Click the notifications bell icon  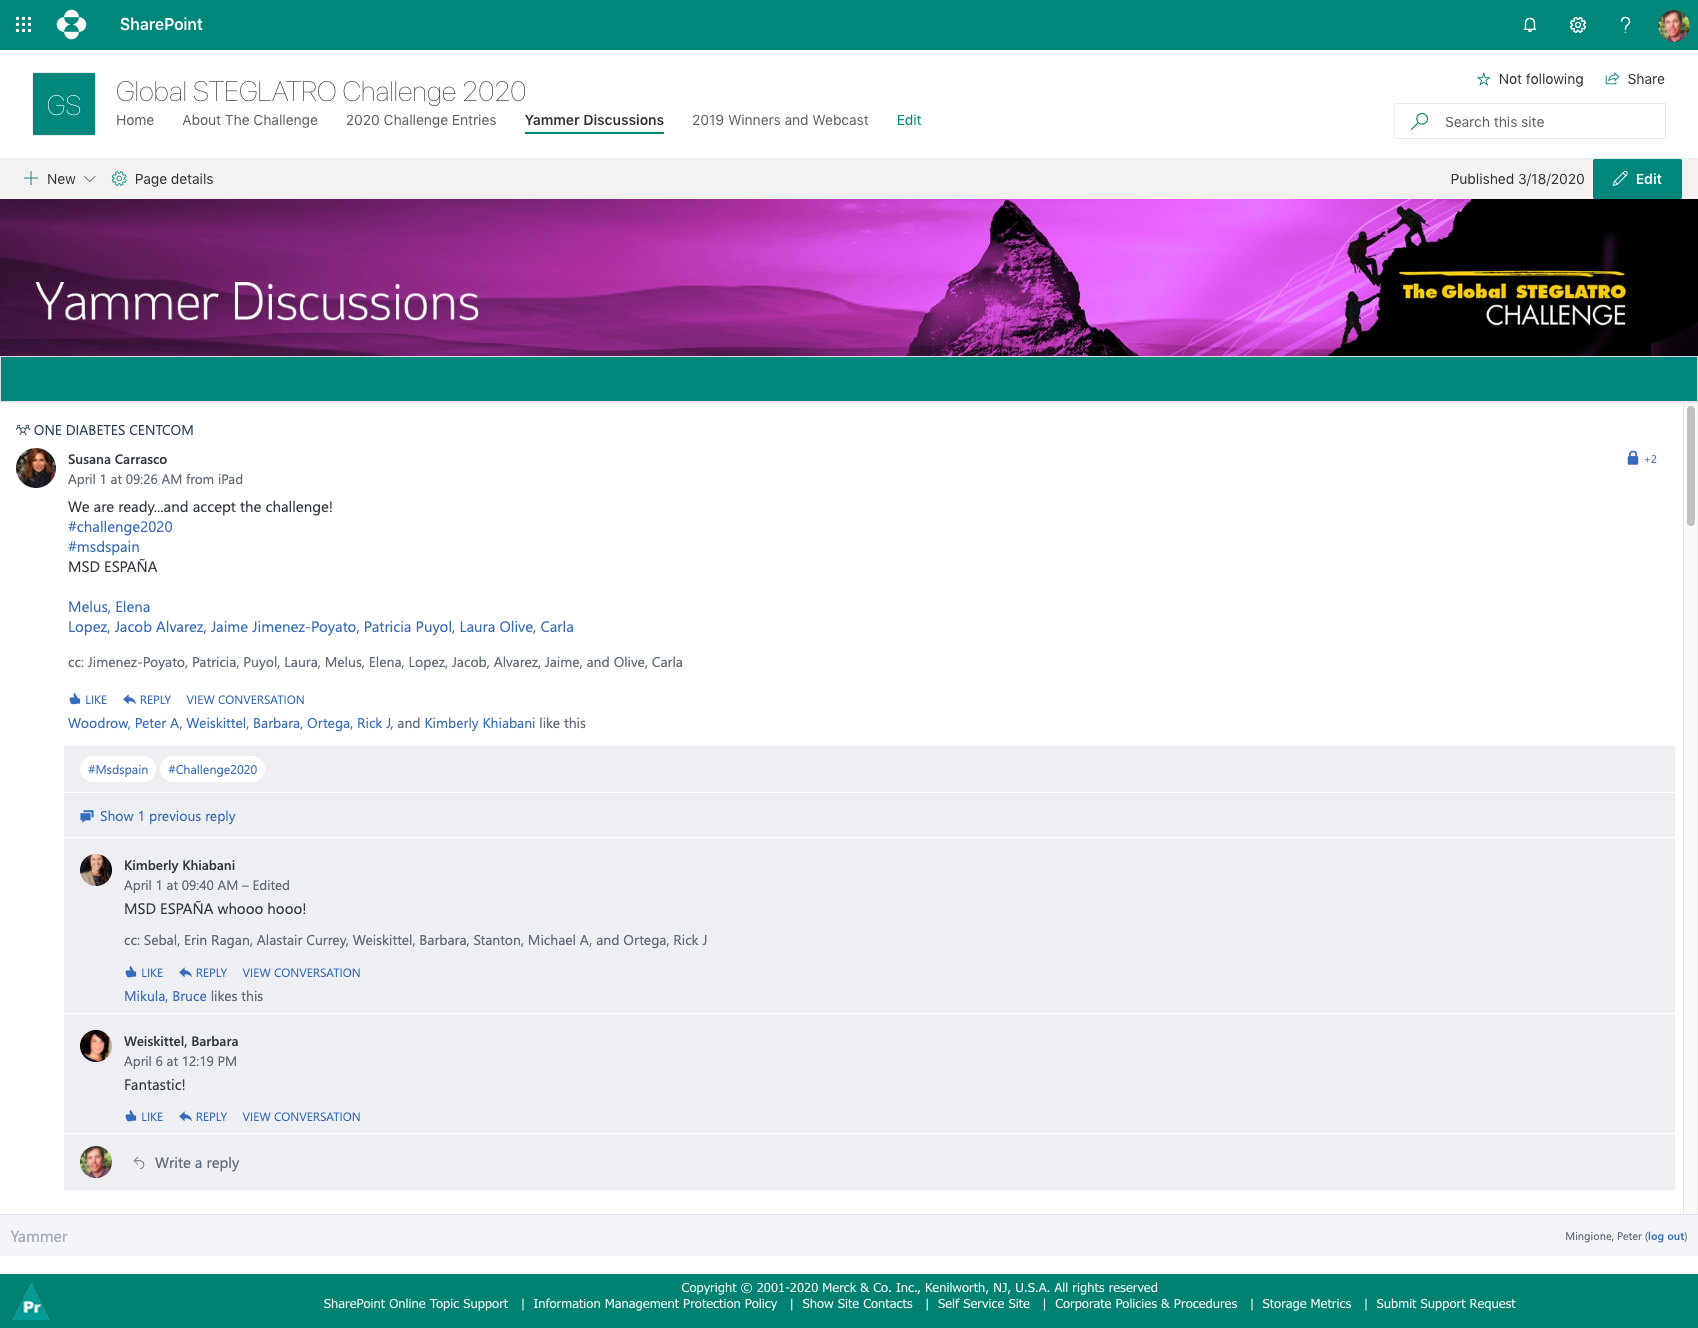pyautogui.click(x=1529, y=25)
